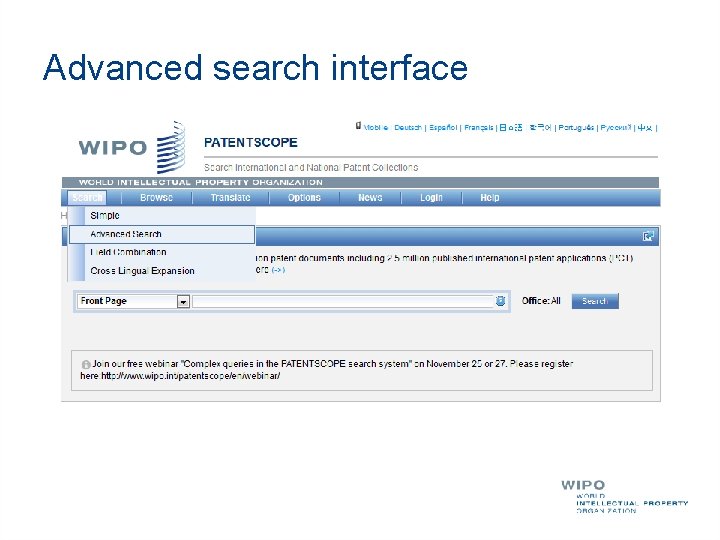Click the Office: All selector
The image size is (720, 540).
(x=541, y=301)
